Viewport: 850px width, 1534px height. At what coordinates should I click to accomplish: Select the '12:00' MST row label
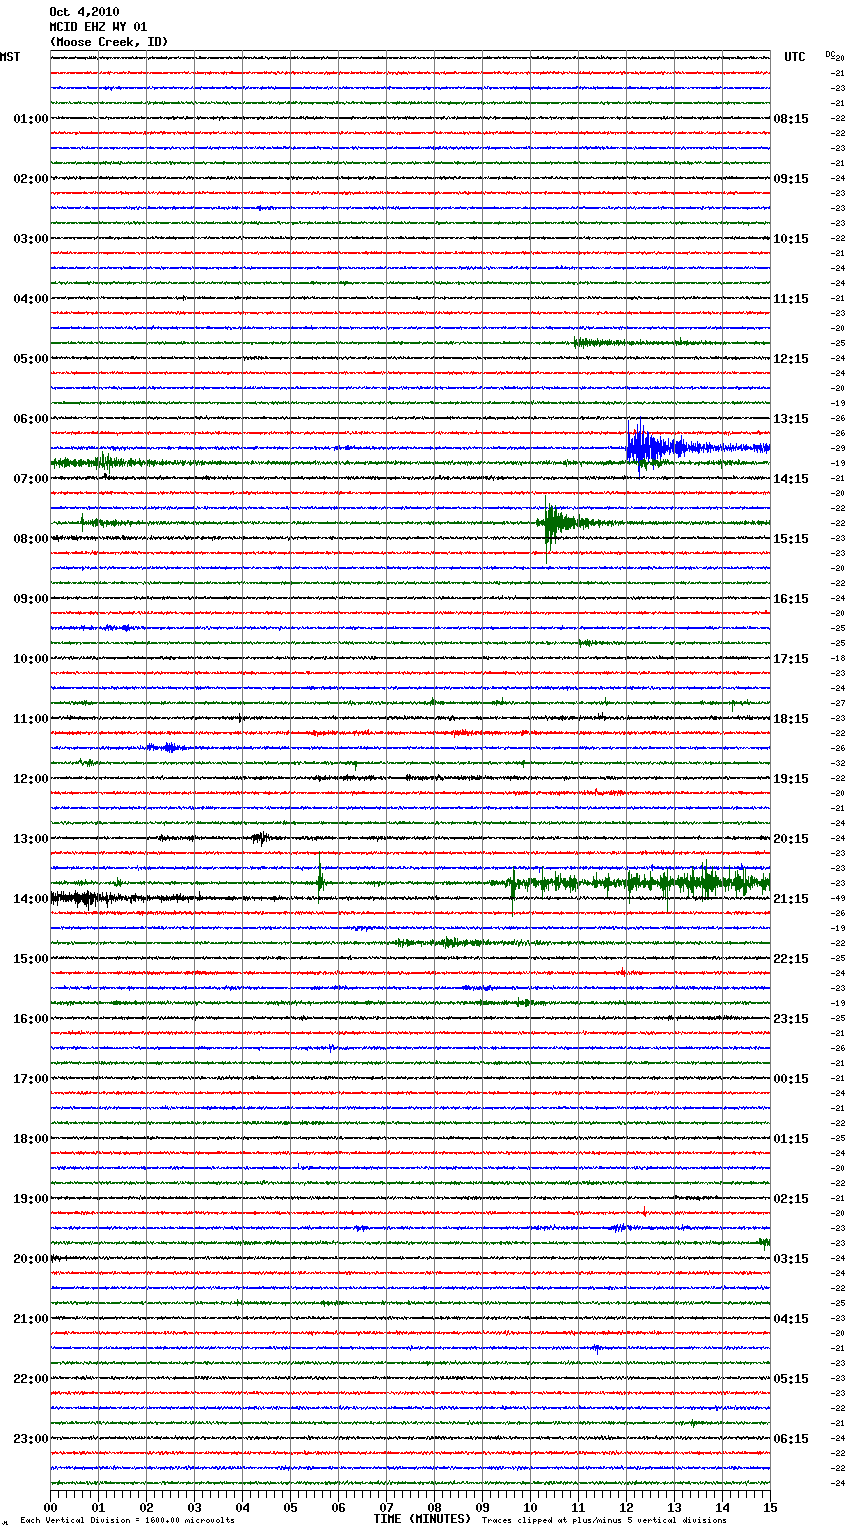pyautogui.click(x=31, y=779)
